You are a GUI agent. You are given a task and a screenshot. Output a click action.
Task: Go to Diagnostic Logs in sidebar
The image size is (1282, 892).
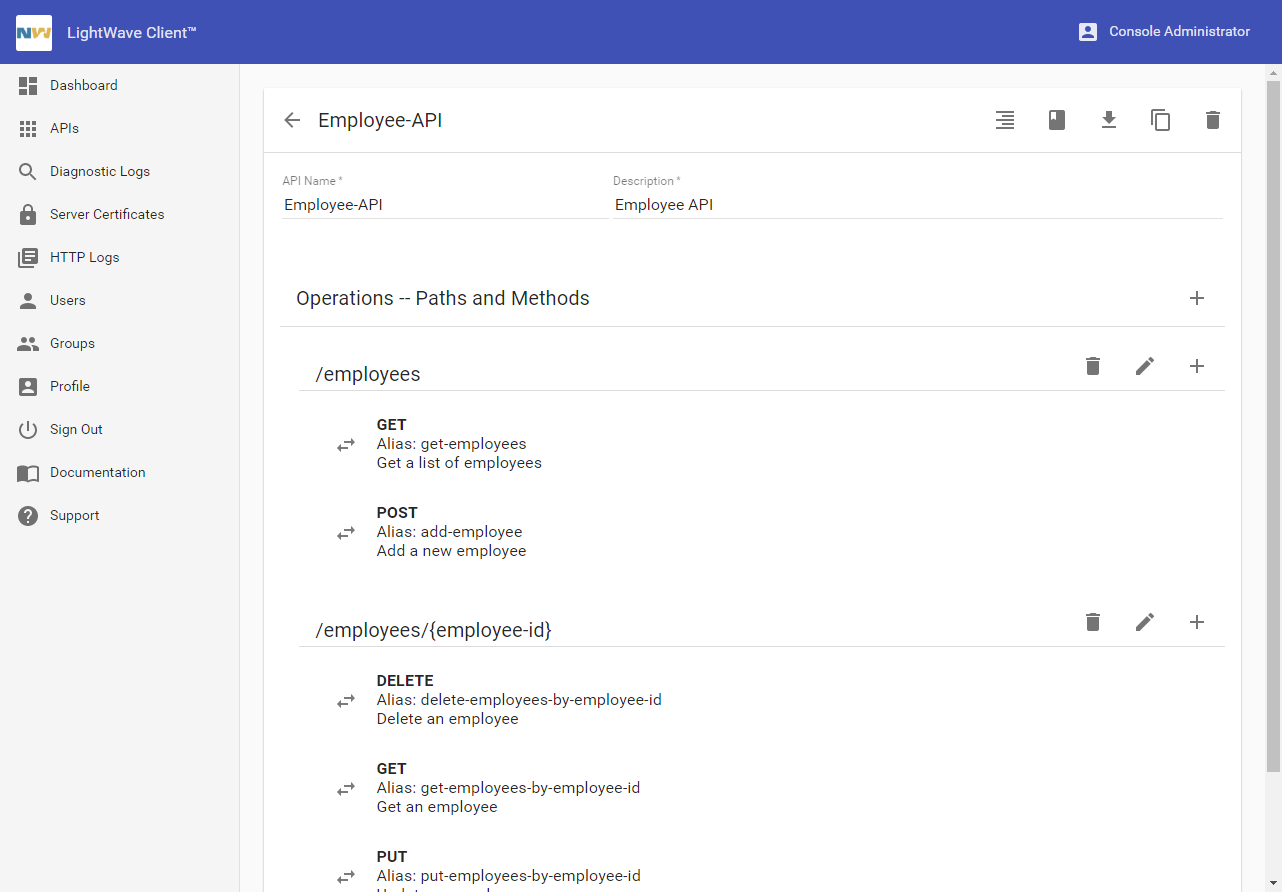(x=99, y=172)
